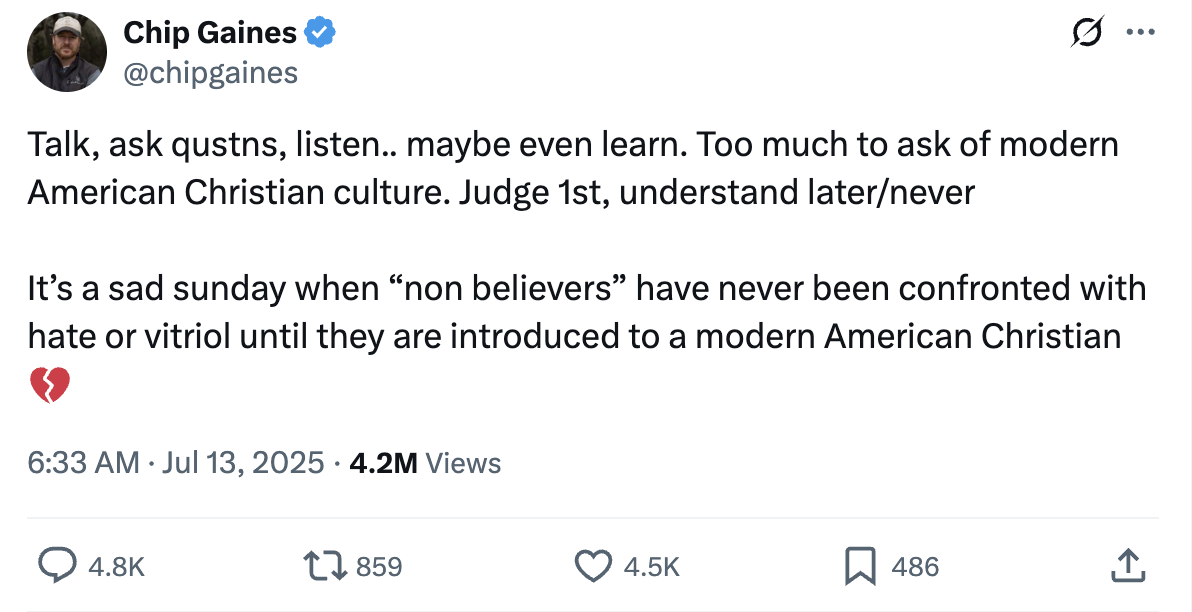This screenshot has height=612, width=1192.
Task: Click the 859 reposts count
Action: coord(379,567)
